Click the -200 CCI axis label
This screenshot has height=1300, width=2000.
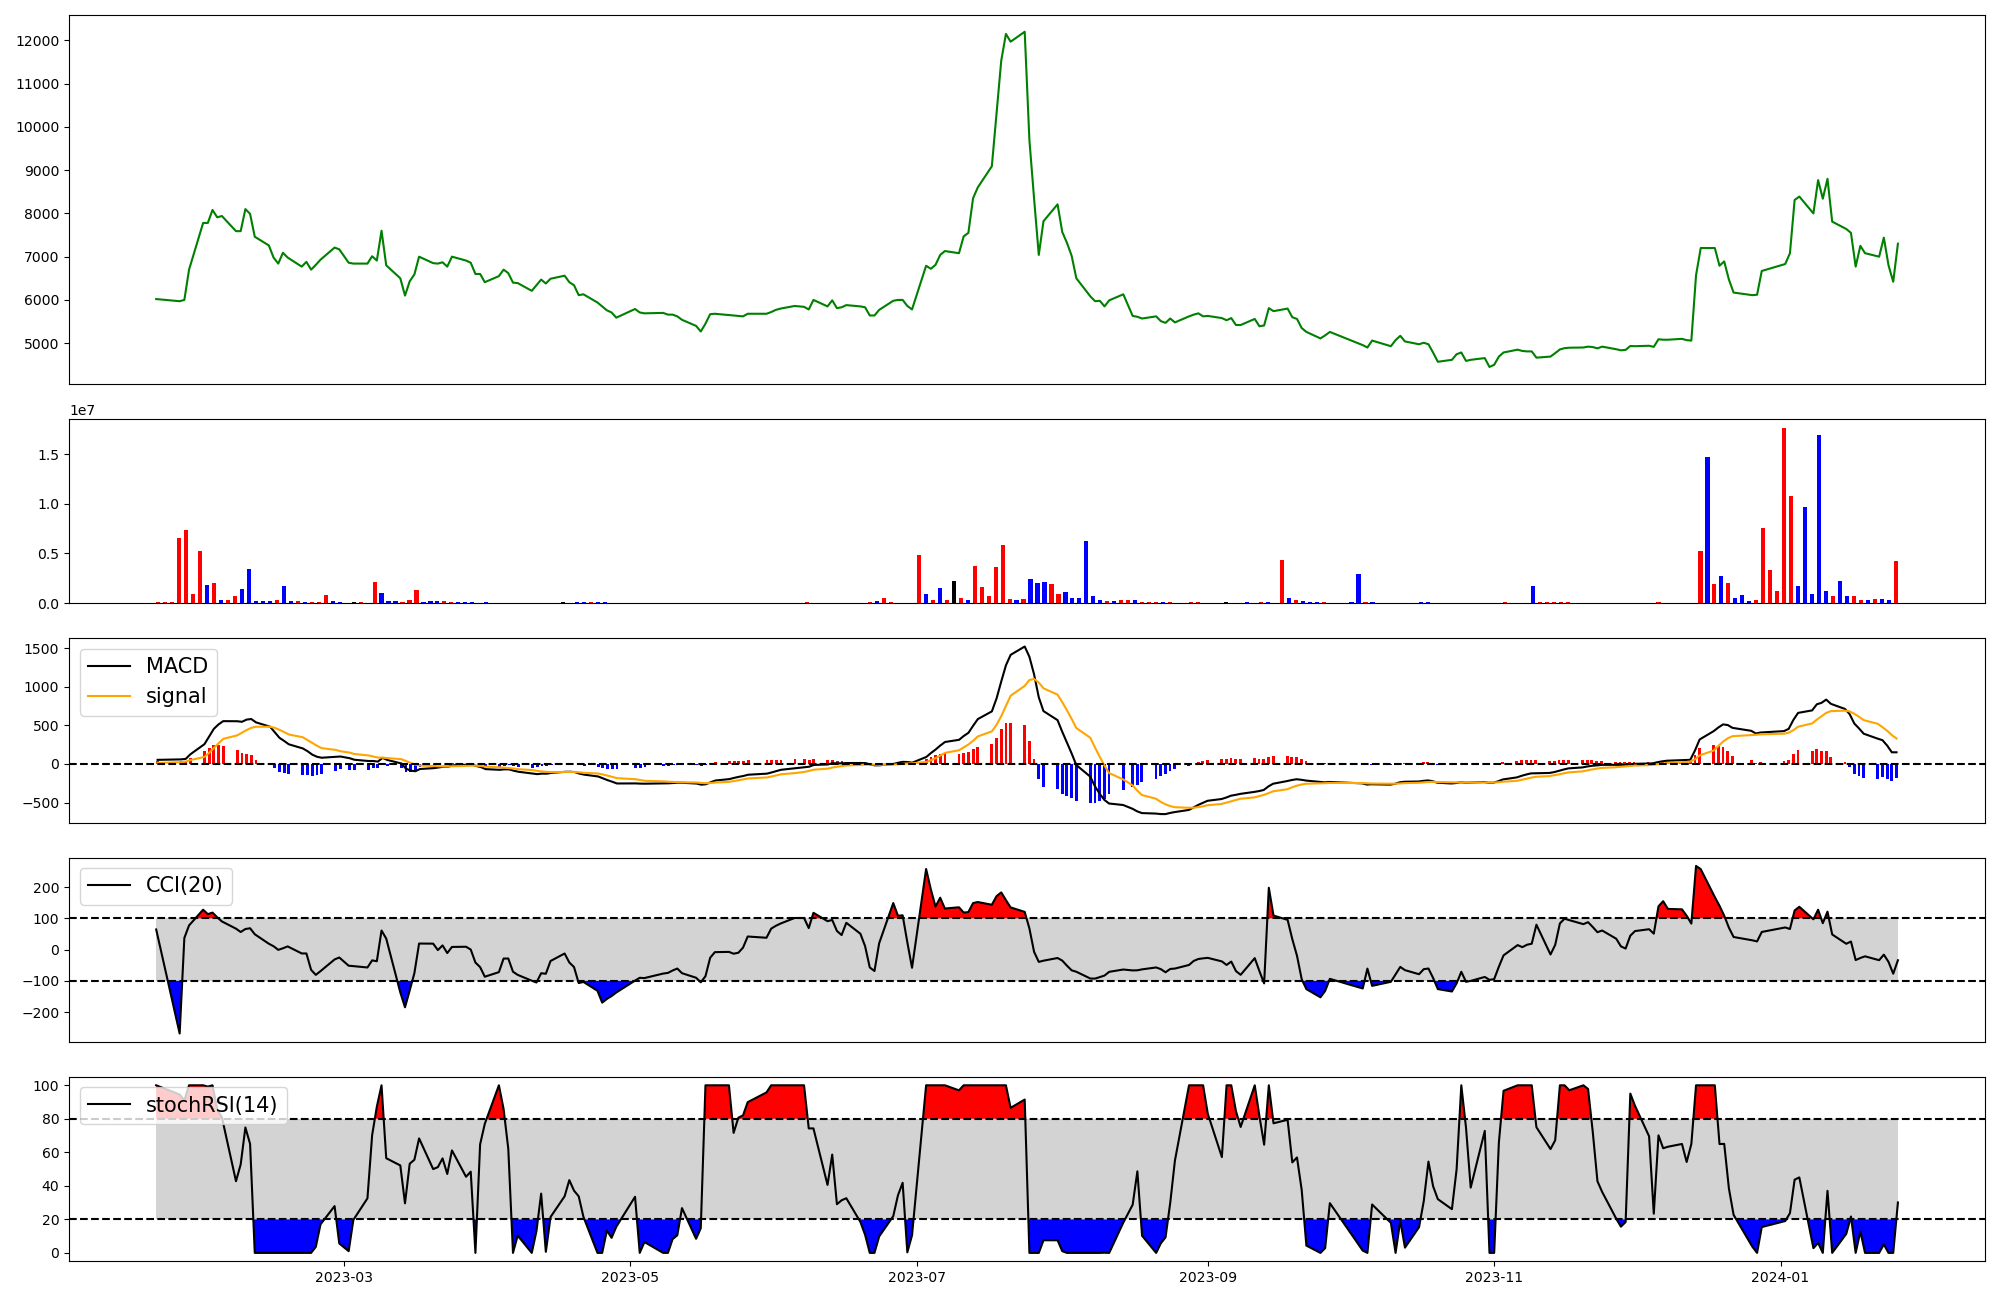tap(41, 1013)
